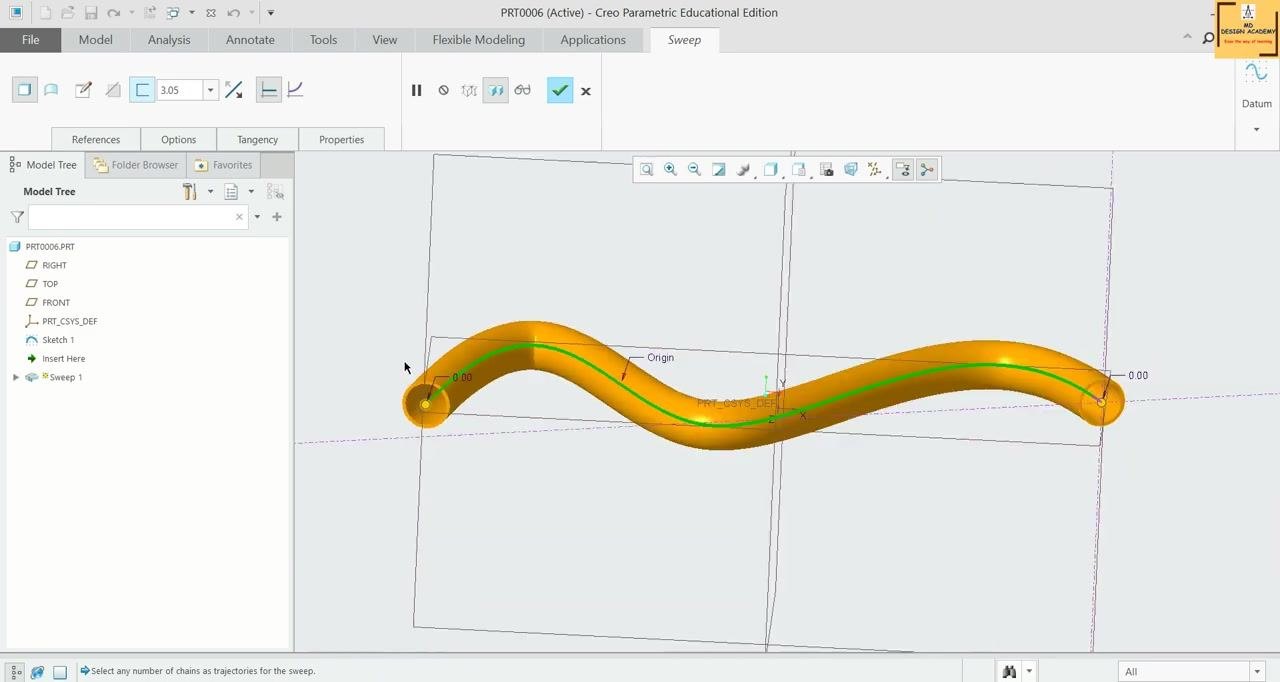Switch to the View ribbon tab
The image size is (1280, 682).
pos(385,40)
